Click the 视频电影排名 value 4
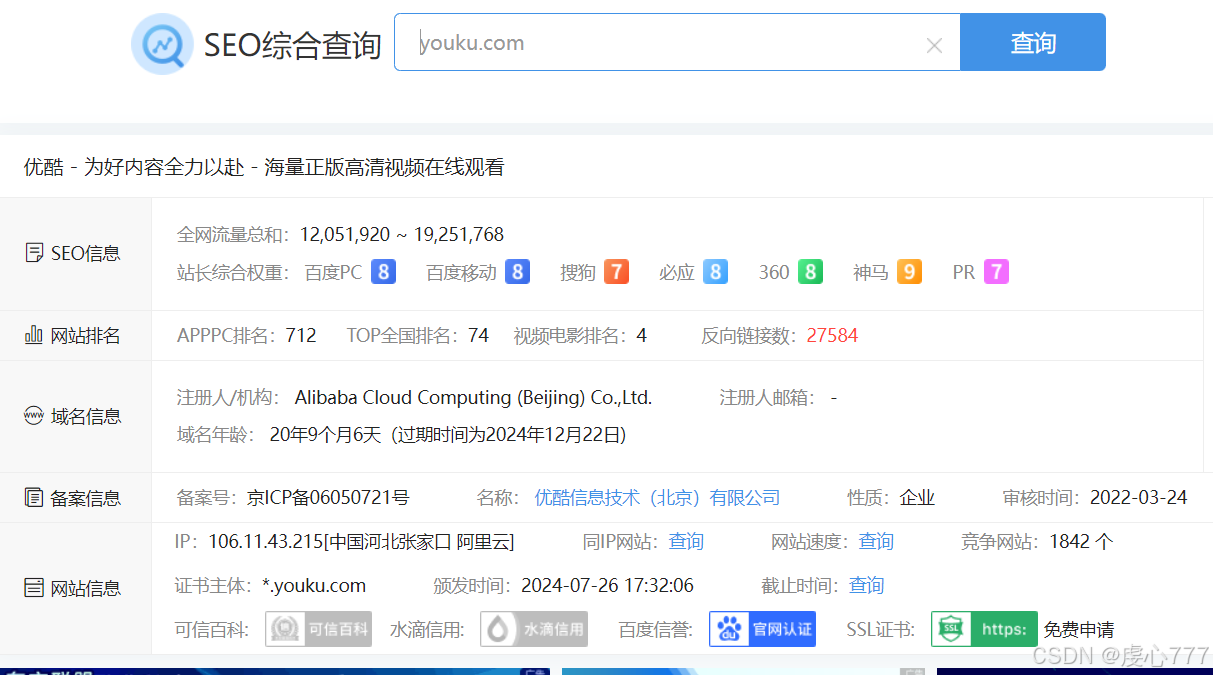The image size is (1213, 675). pos(642,336)
